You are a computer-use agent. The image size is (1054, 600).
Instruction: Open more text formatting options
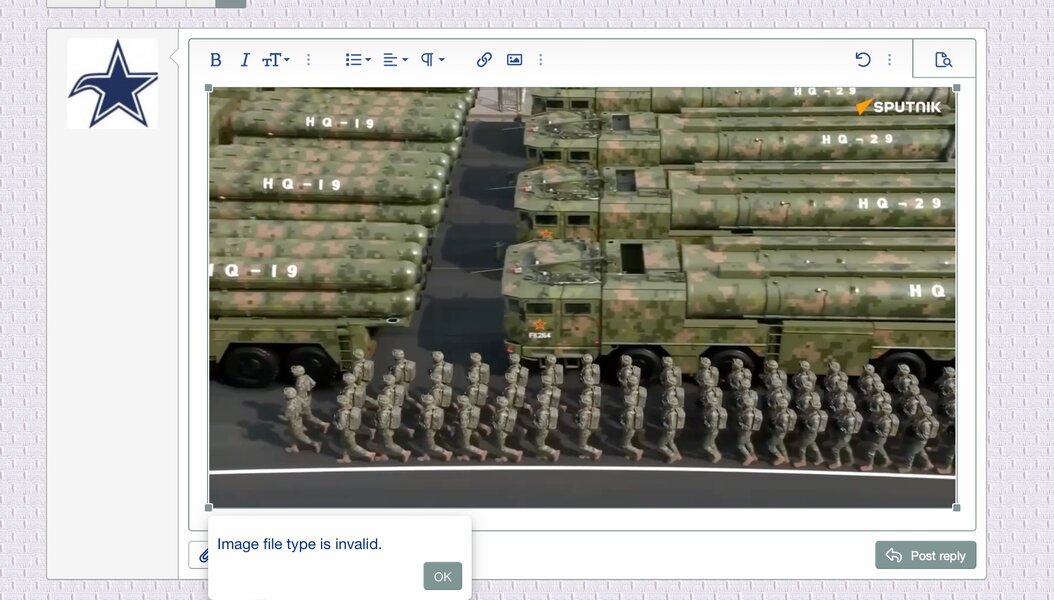(x=309, y=60)
